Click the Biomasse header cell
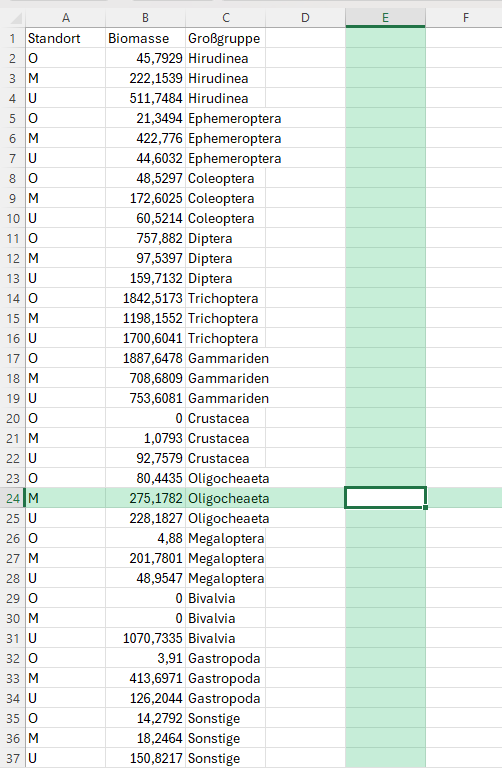 tap(145, 38)
